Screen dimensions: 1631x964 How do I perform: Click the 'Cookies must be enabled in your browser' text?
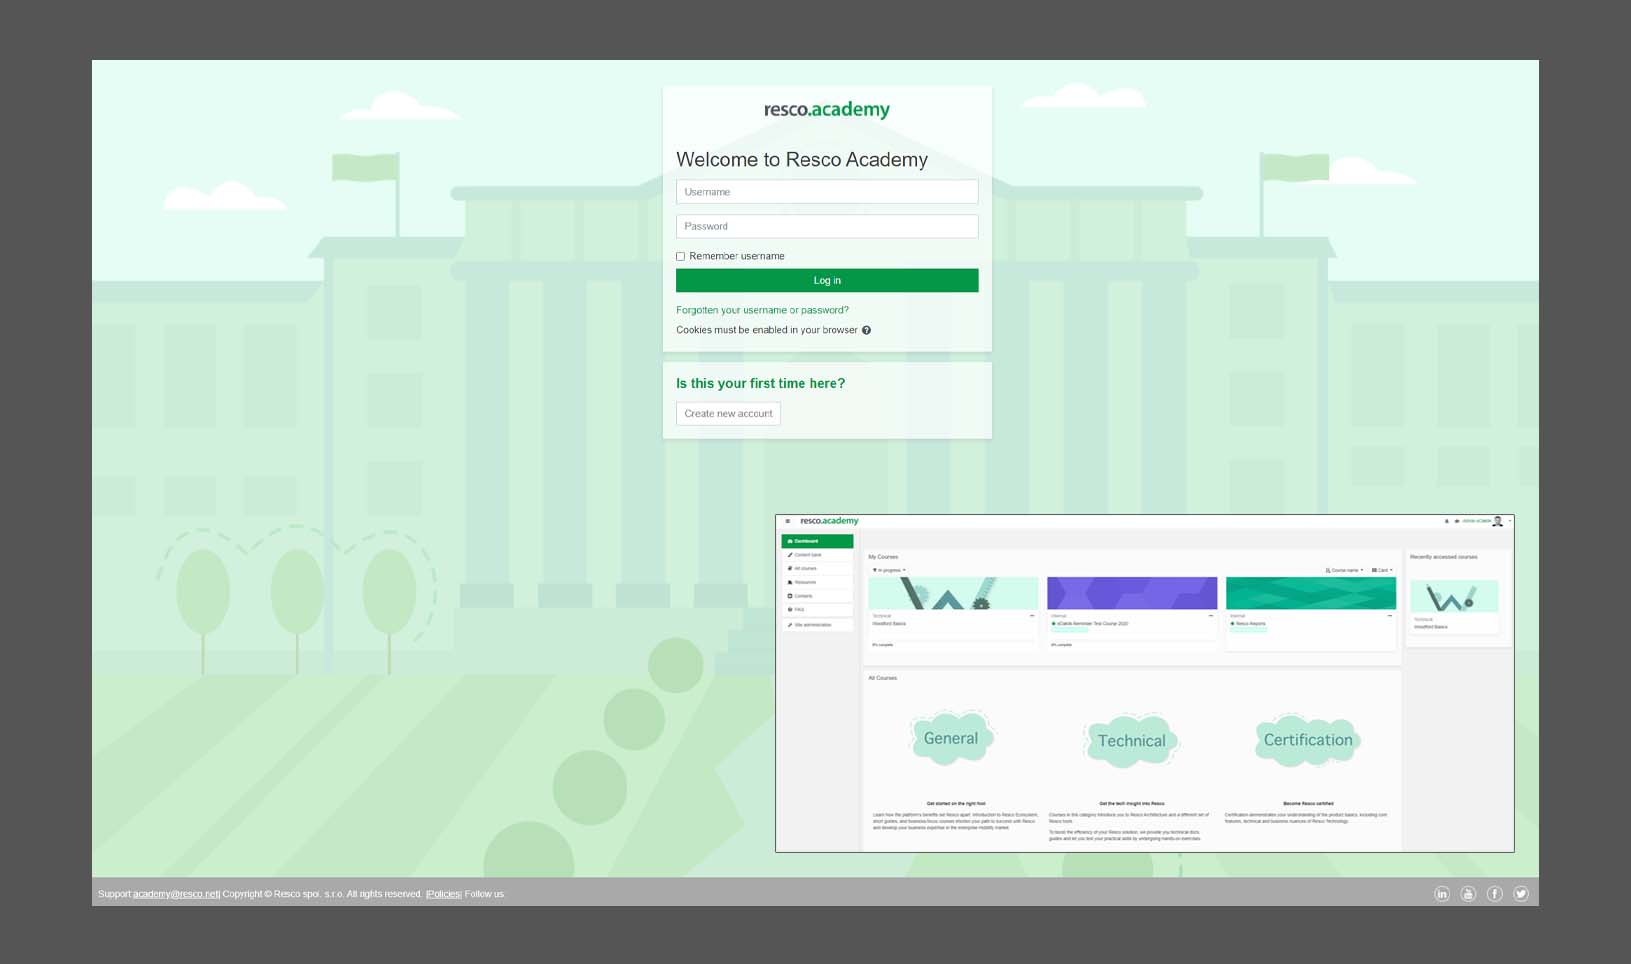[x=766, y=330]
